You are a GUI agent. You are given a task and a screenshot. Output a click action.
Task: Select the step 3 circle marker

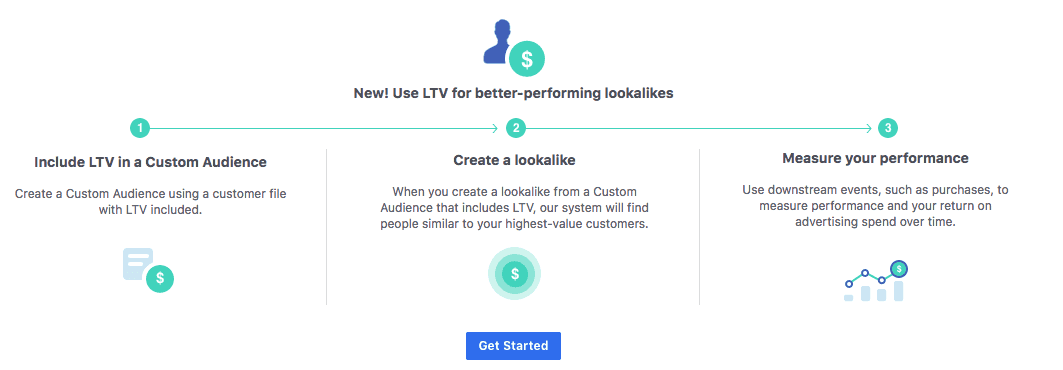coord(887,128)
